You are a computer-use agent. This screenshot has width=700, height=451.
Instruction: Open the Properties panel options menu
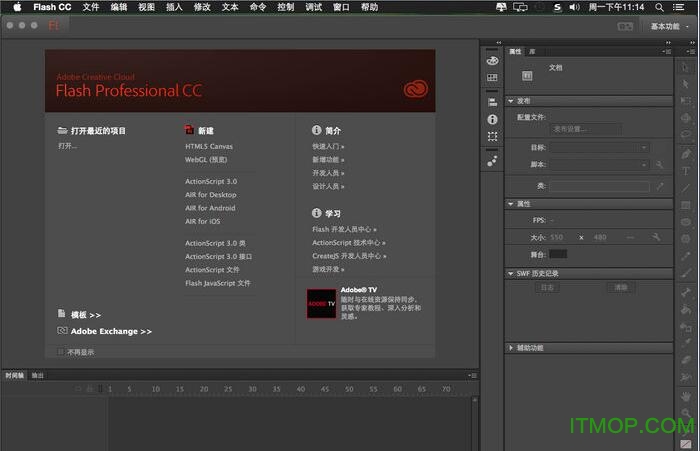tap(667, 52)
